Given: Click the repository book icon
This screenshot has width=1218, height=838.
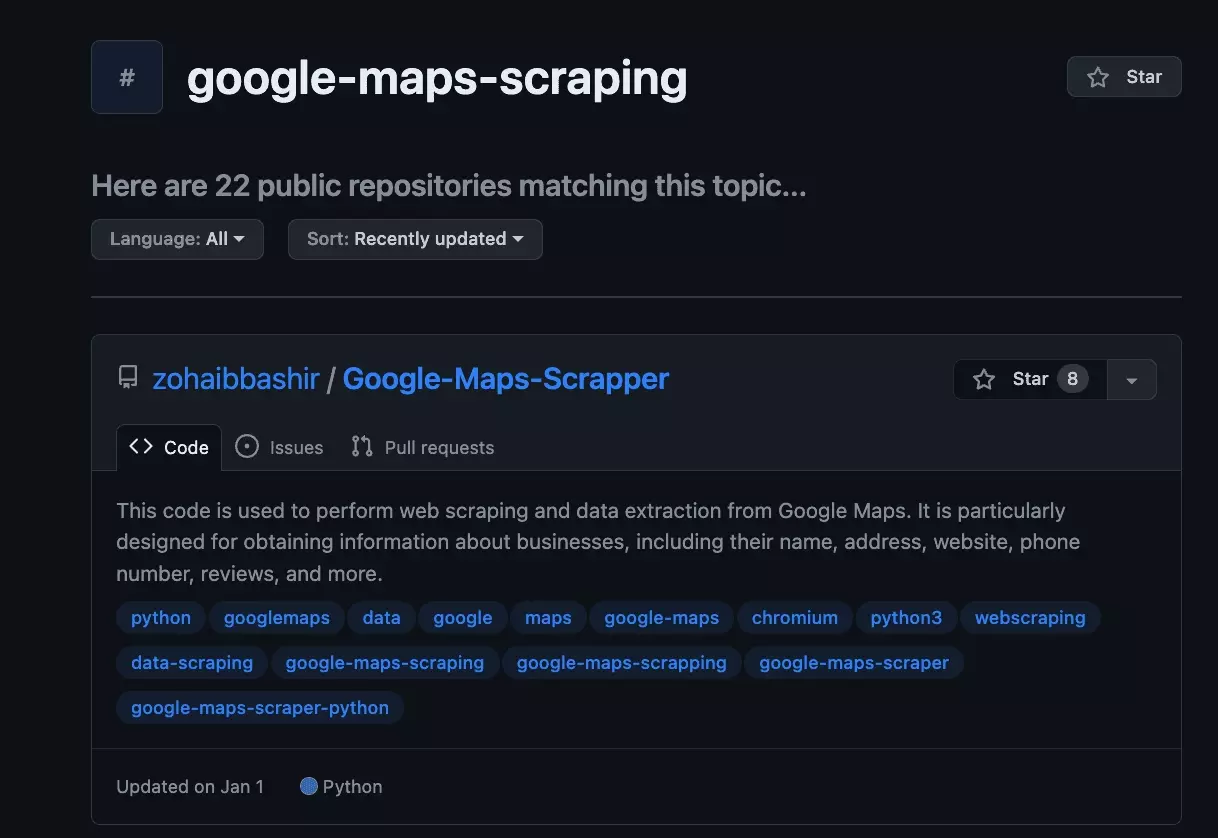Looking at the screenshot, I should click(x=128, y=378).
